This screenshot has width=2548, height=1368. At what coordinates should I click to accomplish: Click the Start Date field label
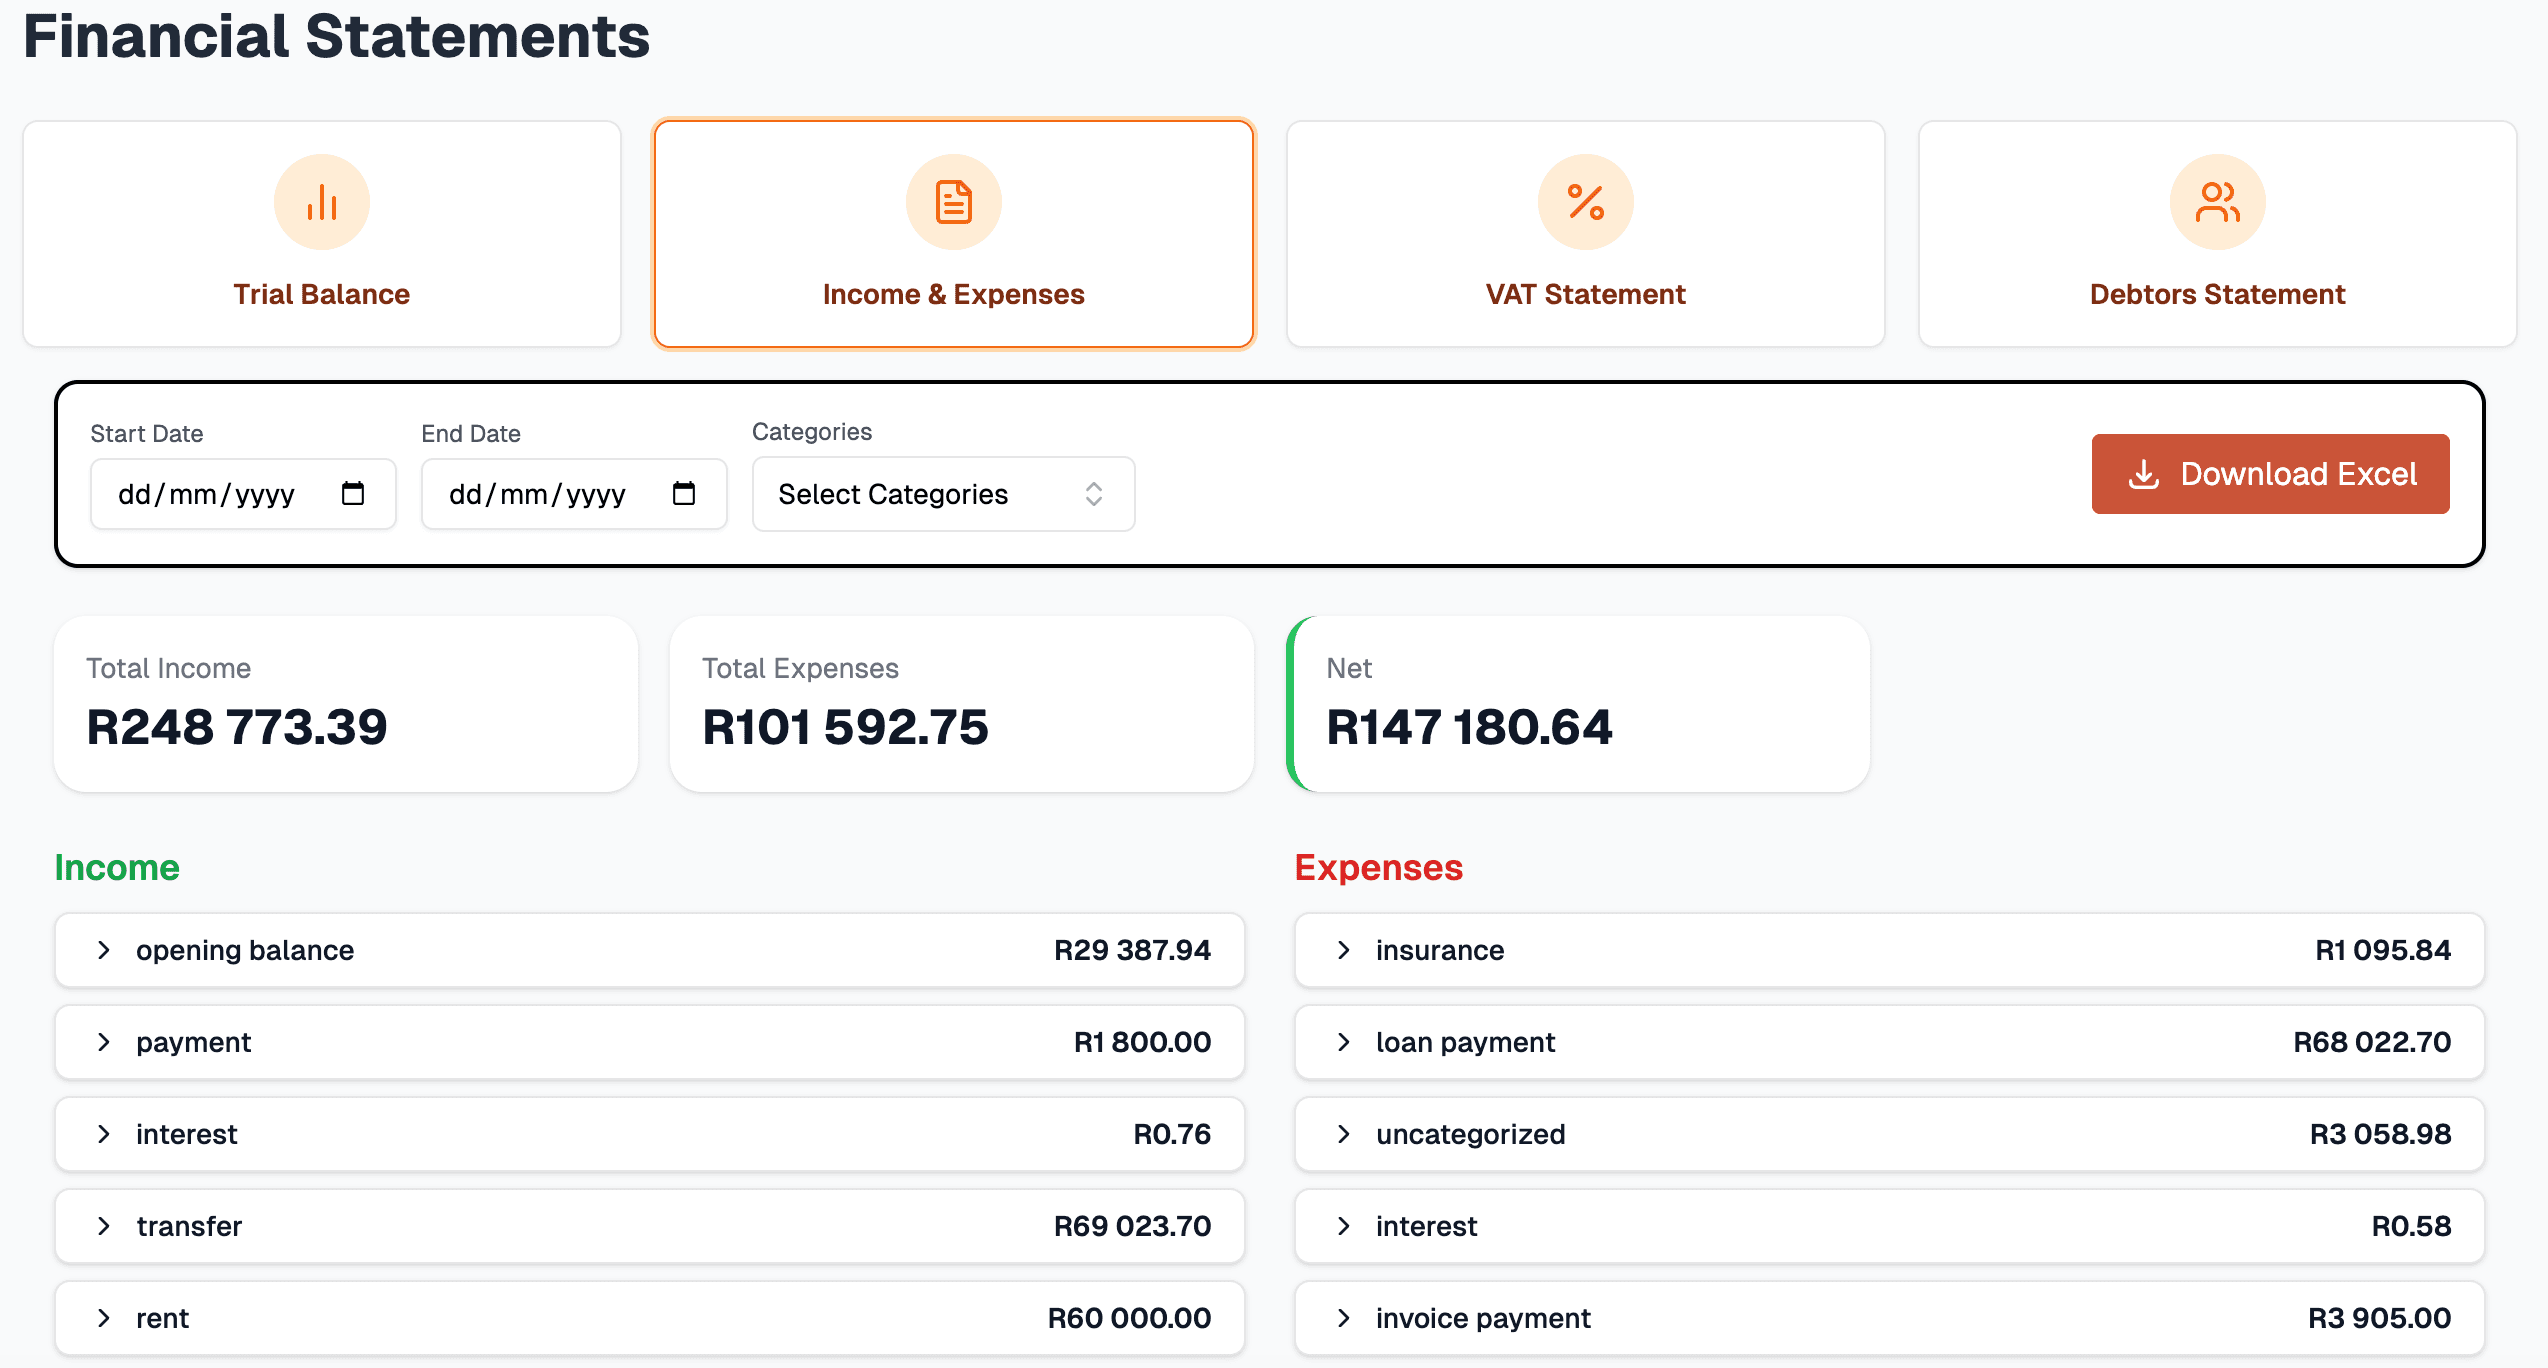(147, 433)
